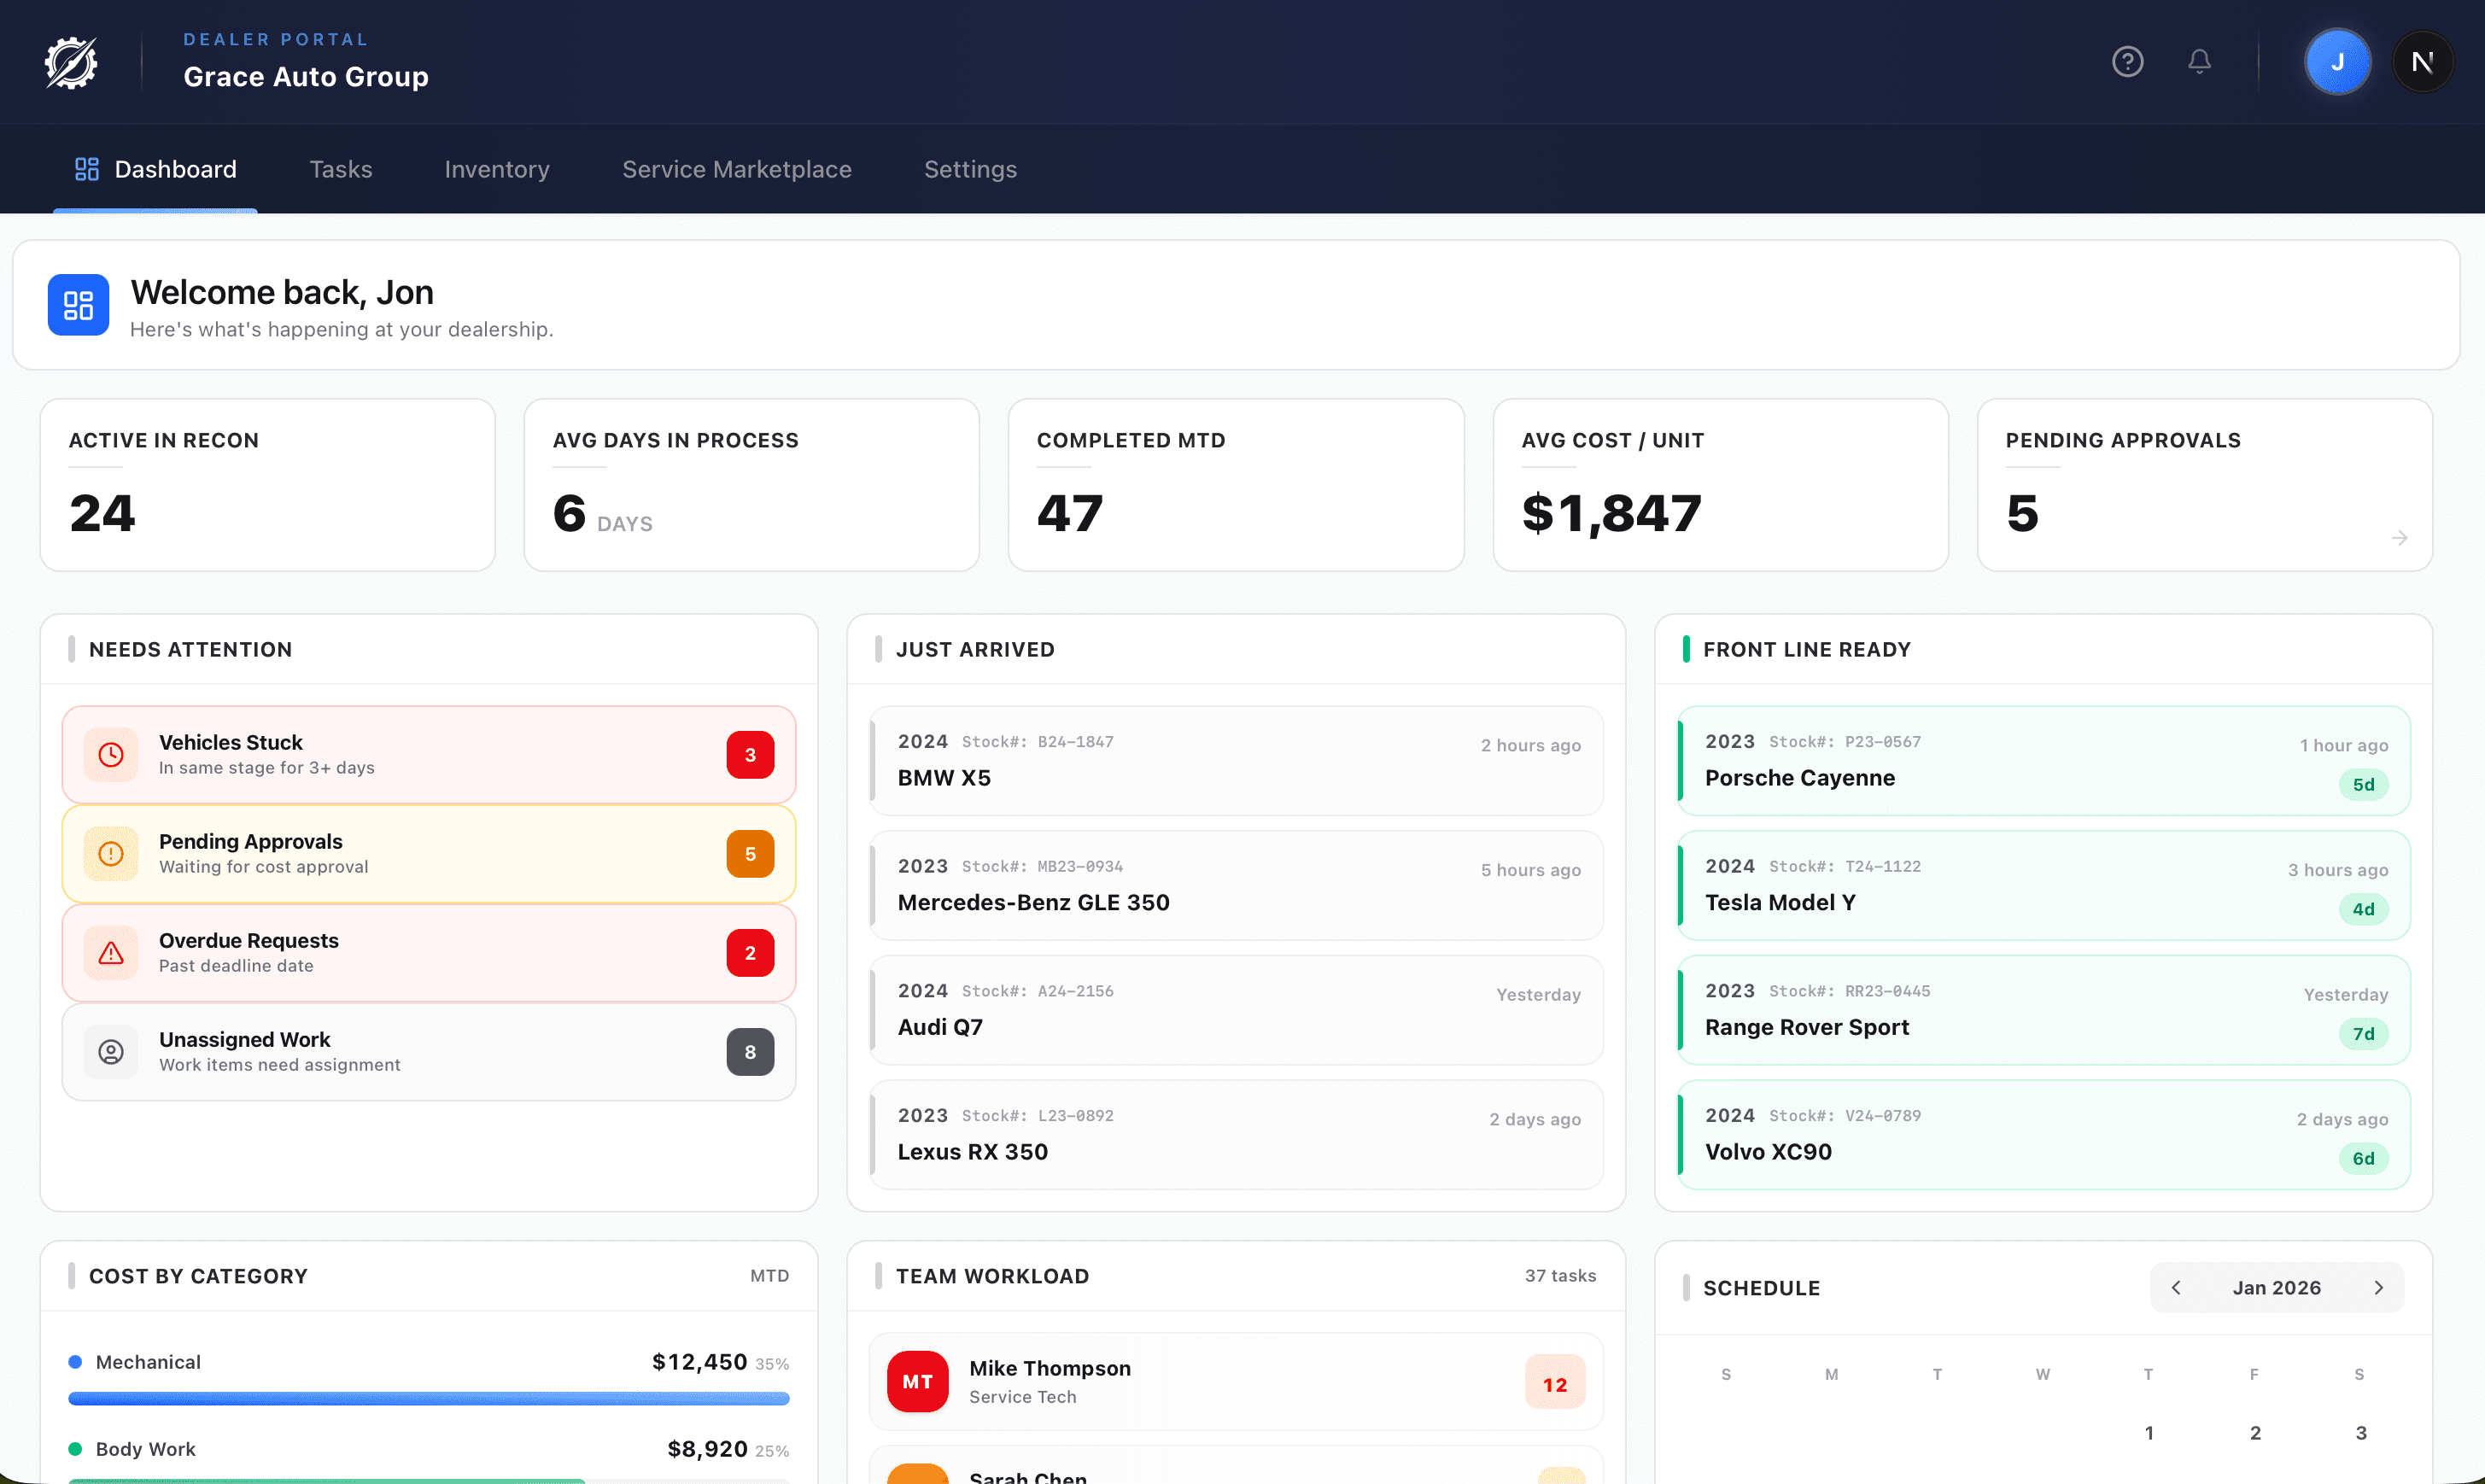
Task: Open the Audi Q7 entry
Action: click(x=1236, y=1010)
